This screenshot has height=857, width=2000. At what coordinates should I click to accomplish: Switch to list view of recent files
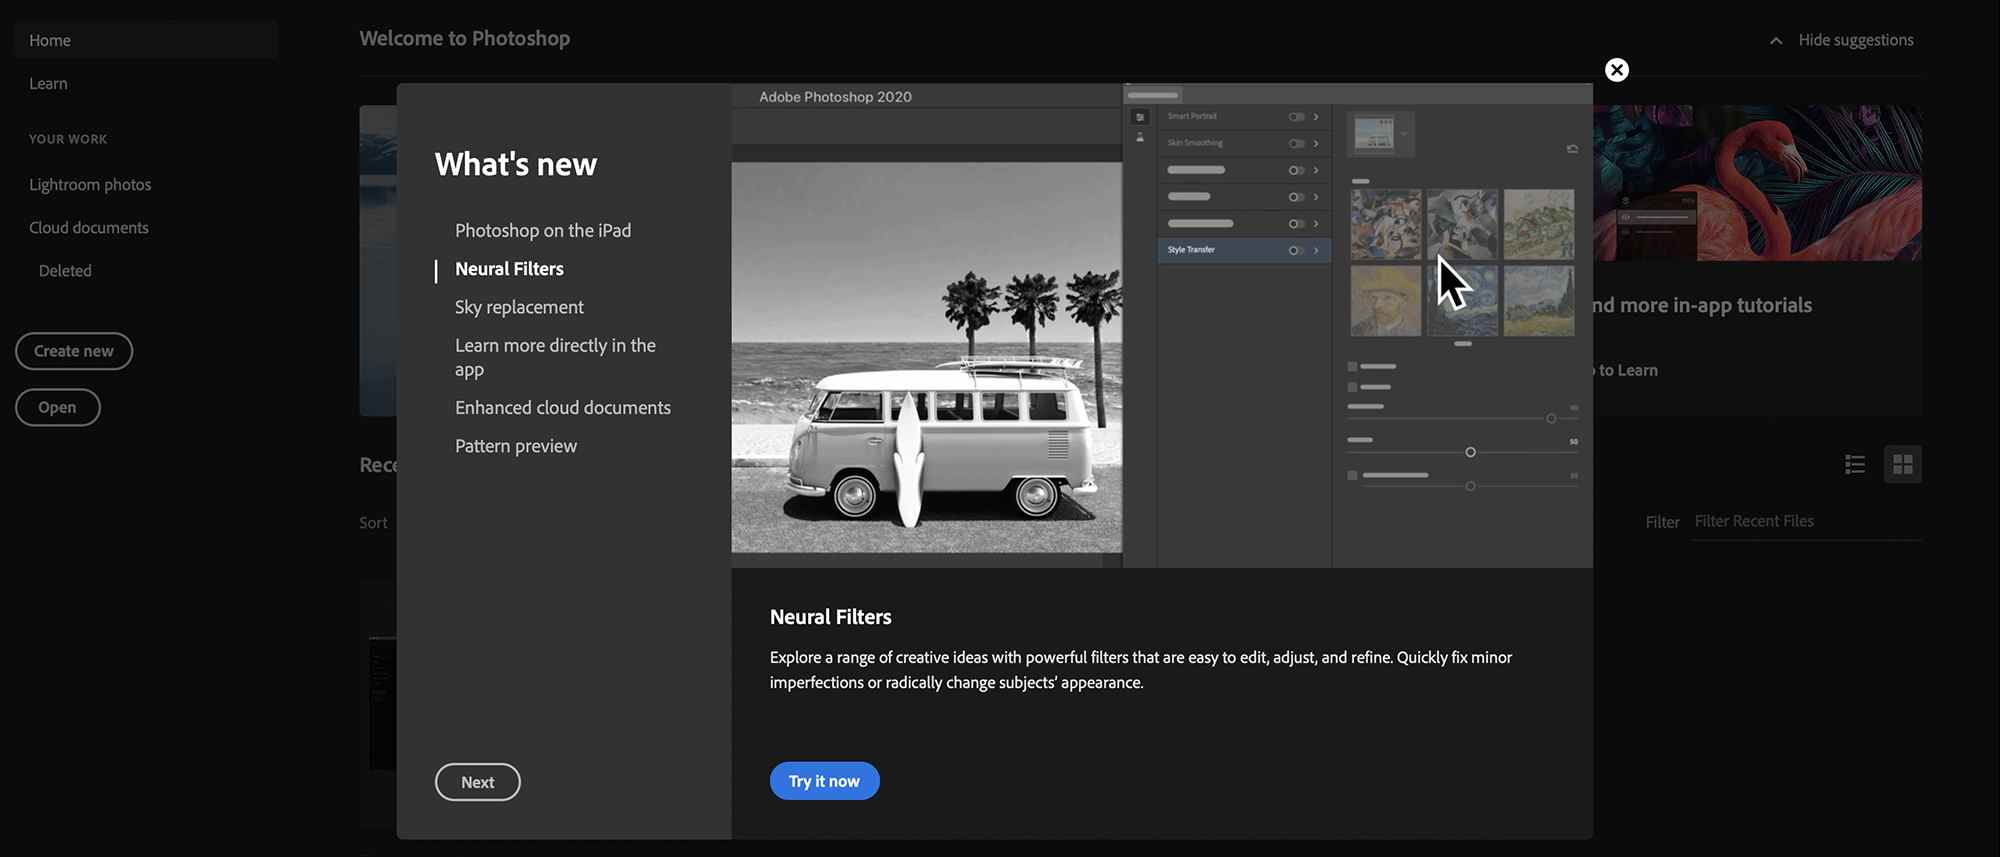point(1855,464)
